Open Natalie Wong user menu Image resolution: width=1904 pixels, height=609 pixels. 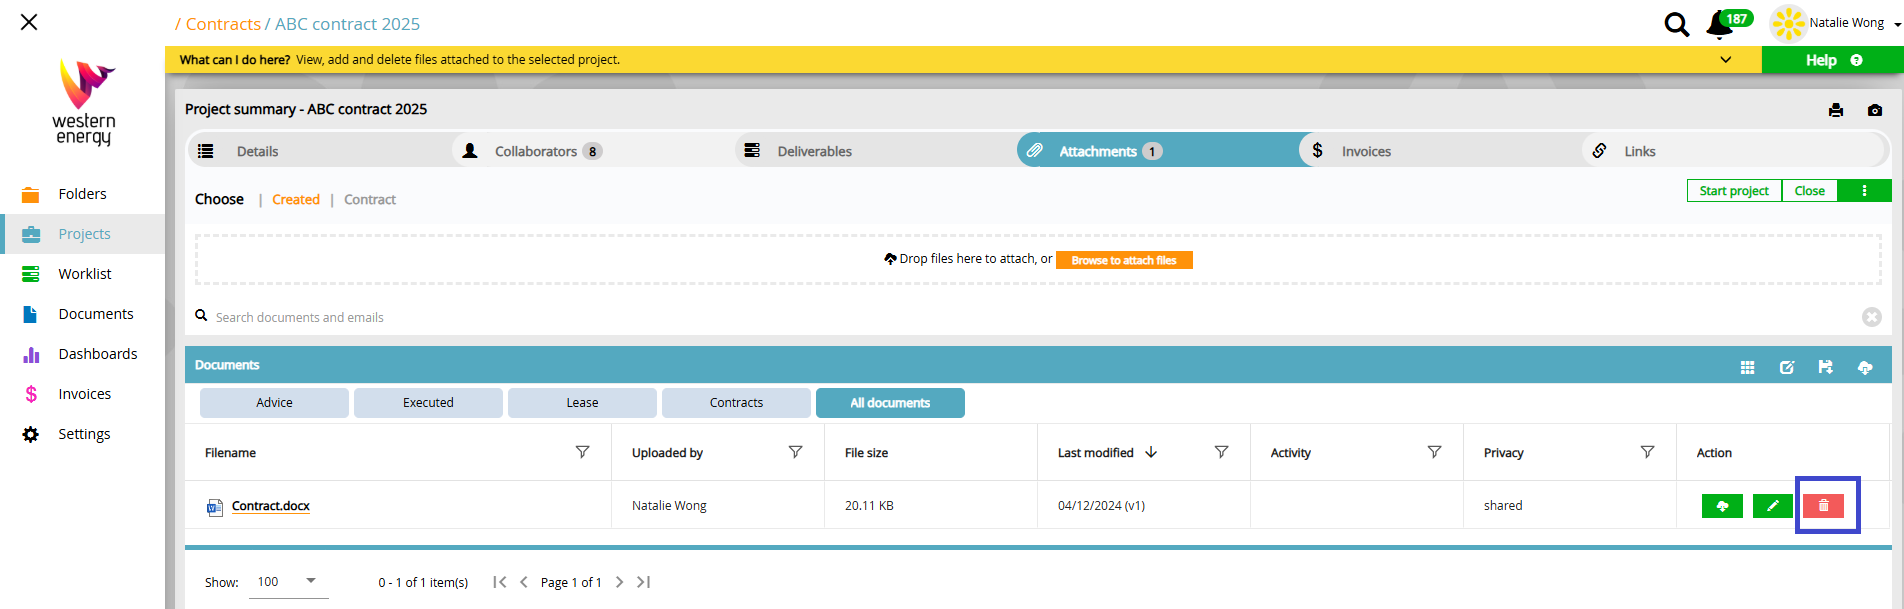pyautogui.click(x=1854, y=23)
